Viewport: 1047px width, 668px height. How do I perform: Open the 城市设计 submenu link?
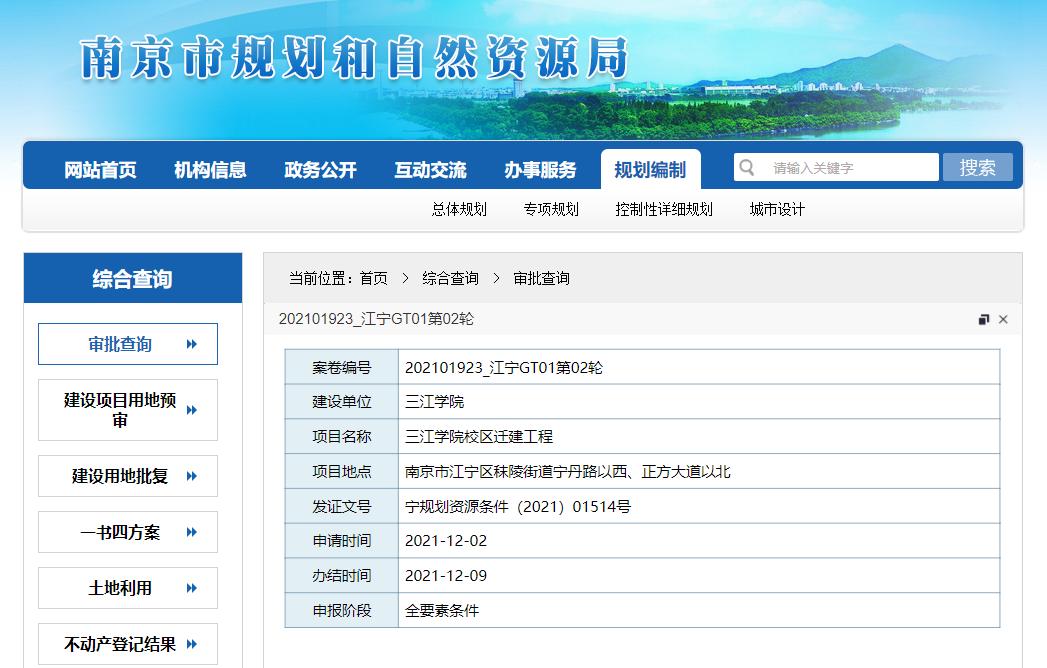point(777,209)
